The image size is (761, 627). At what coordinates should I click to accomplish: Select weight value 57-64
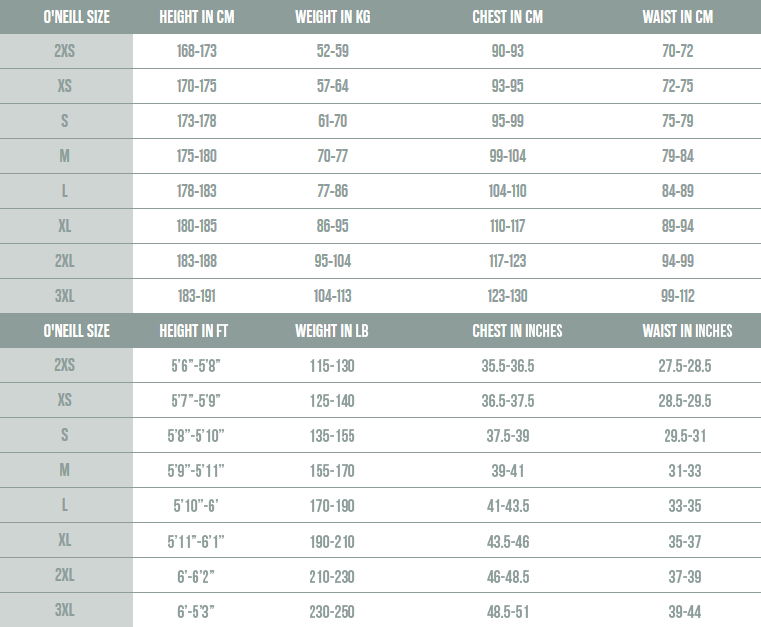(x=332, y=86)
